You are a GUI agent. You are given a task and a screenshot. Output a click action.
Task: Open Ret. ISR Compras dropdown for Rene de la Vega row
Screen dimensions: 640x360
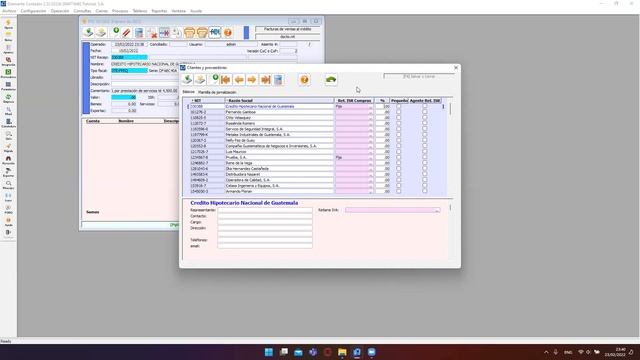click(371, 163)
